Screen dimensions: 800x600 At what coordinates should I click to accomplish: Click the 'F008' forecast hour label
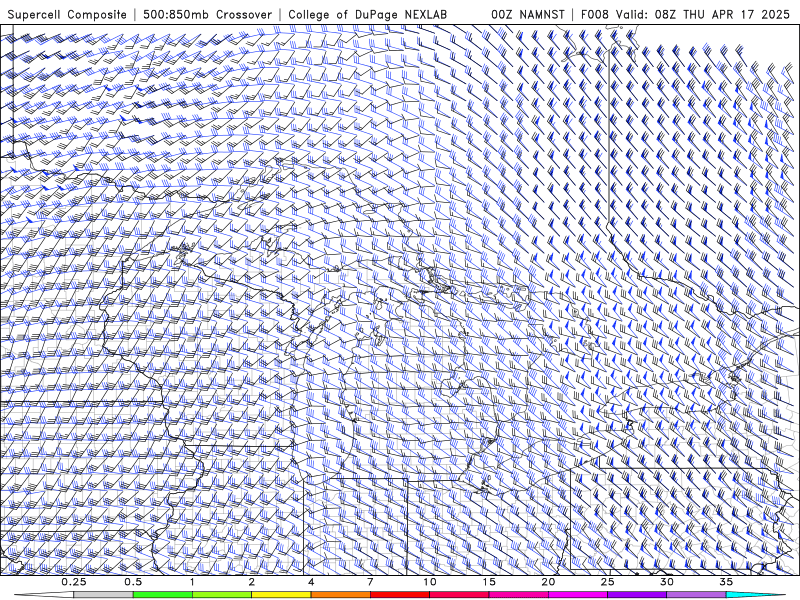tap(595, 14)
